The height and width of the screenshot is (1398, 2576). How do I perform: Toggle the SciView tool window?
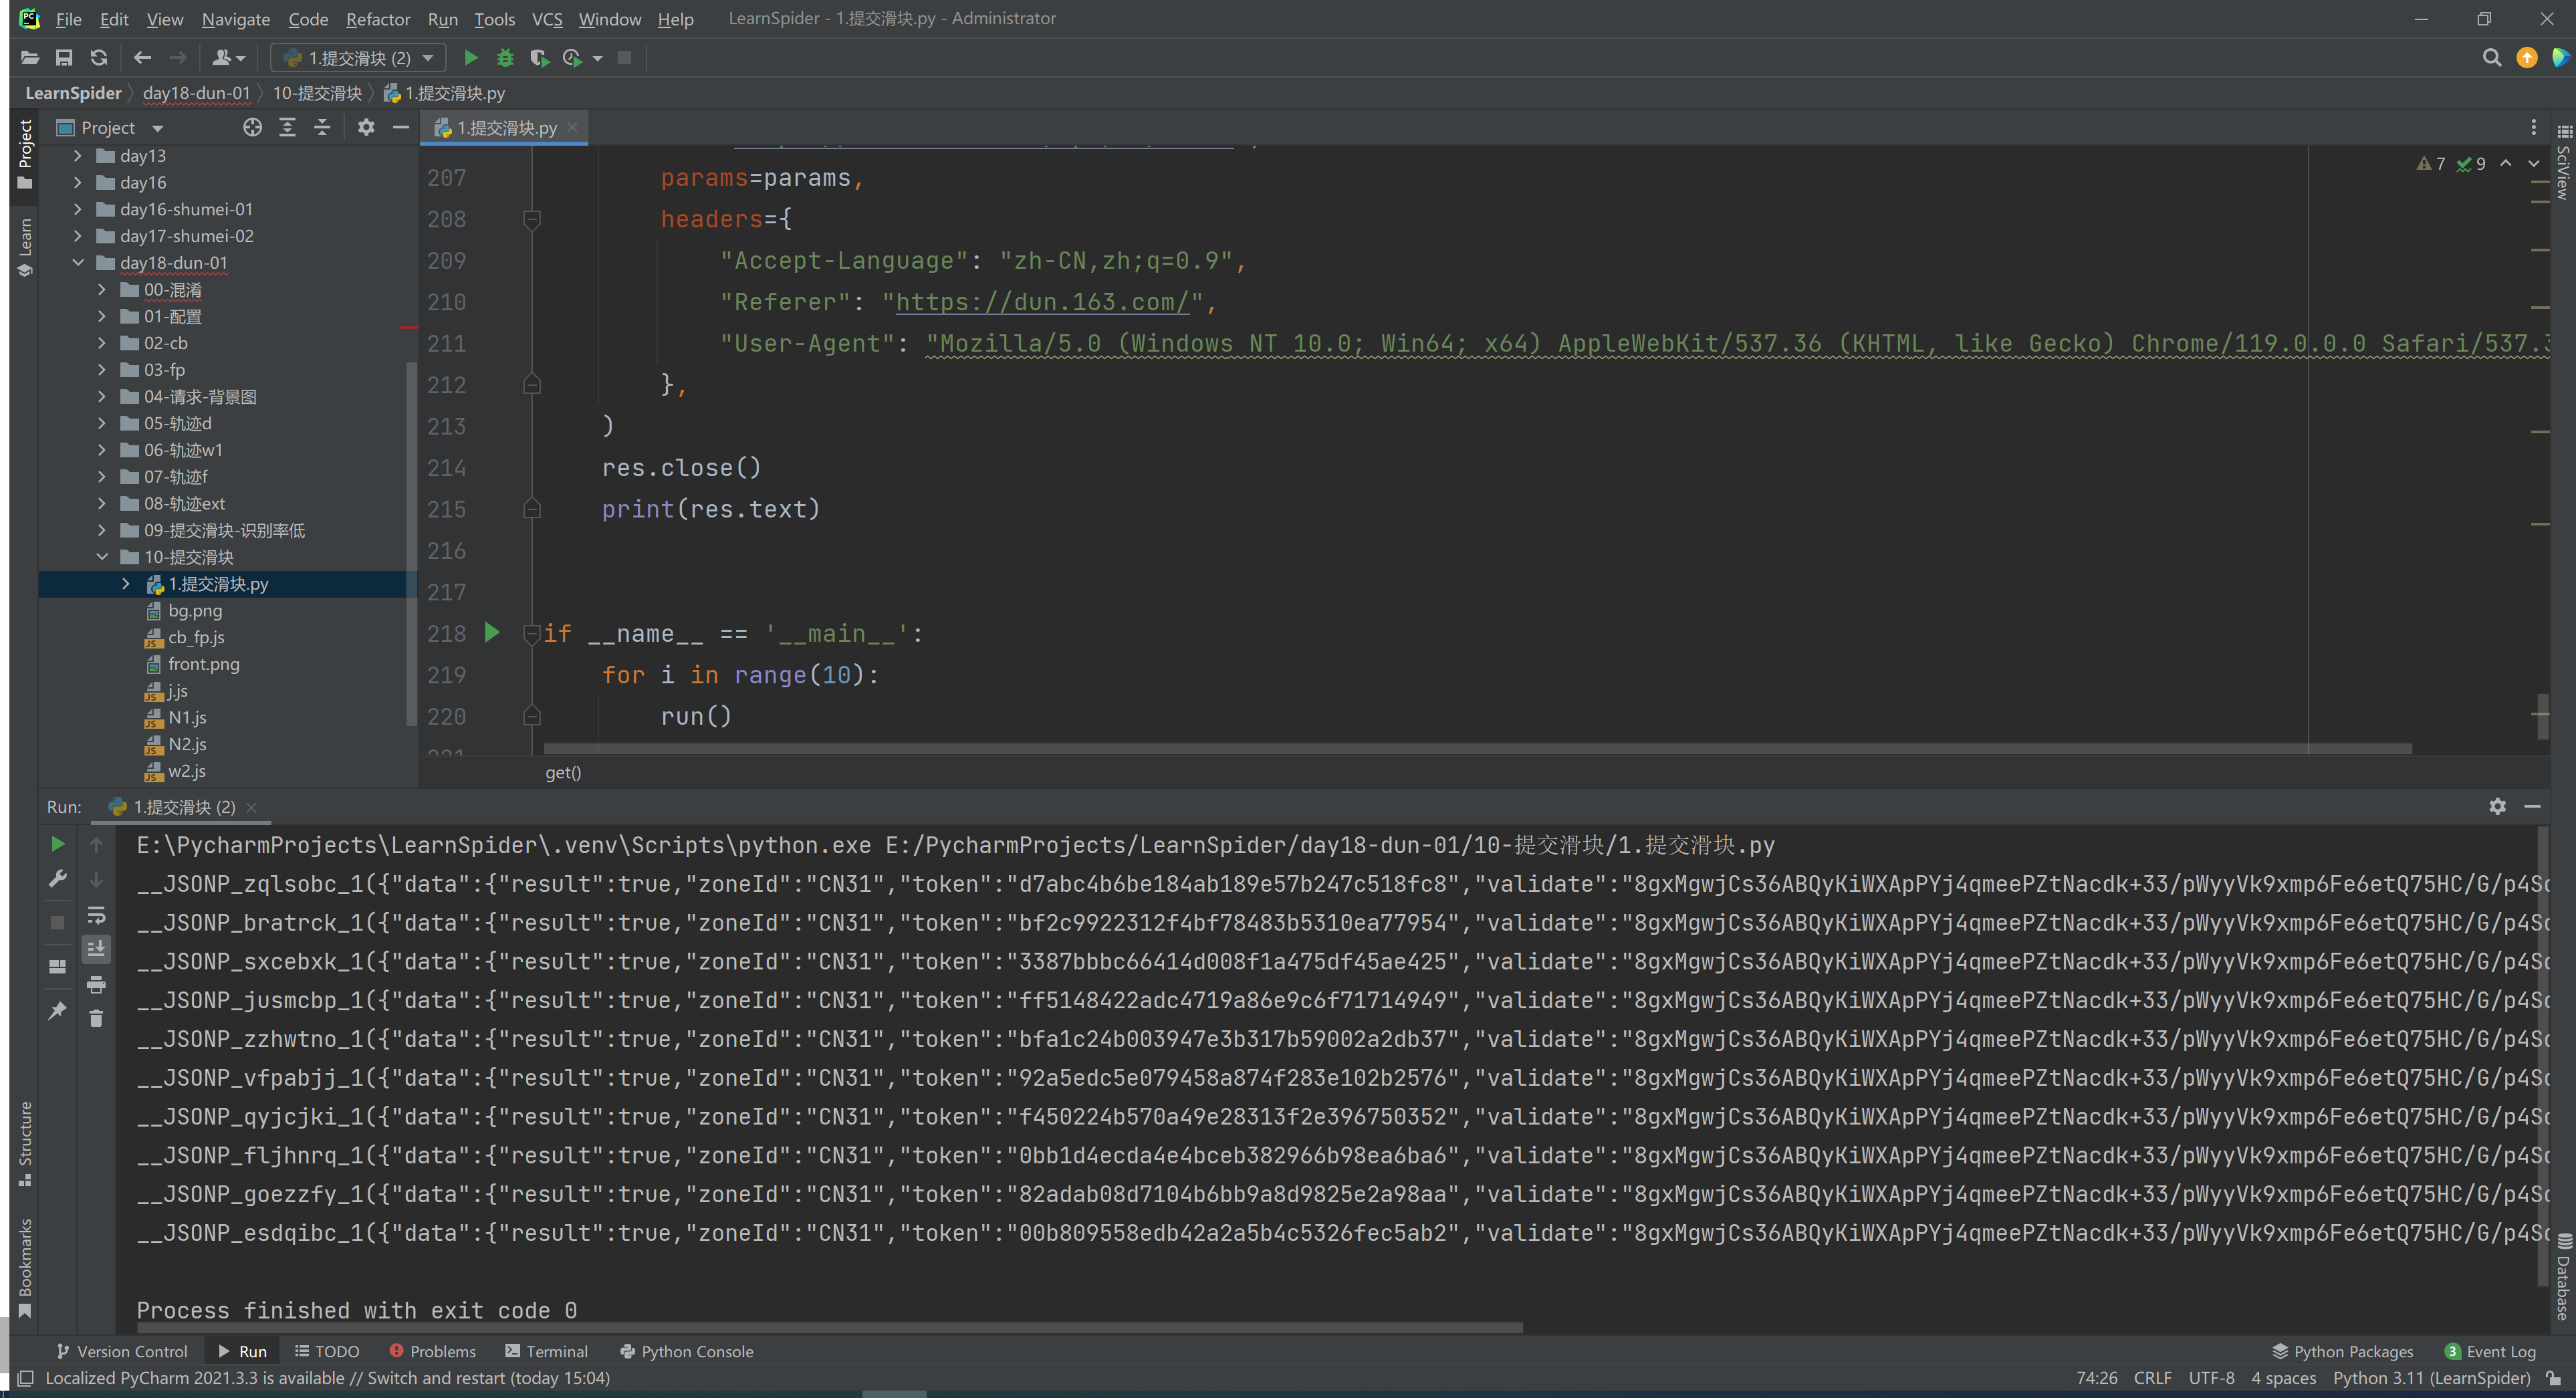(2562, 162)
